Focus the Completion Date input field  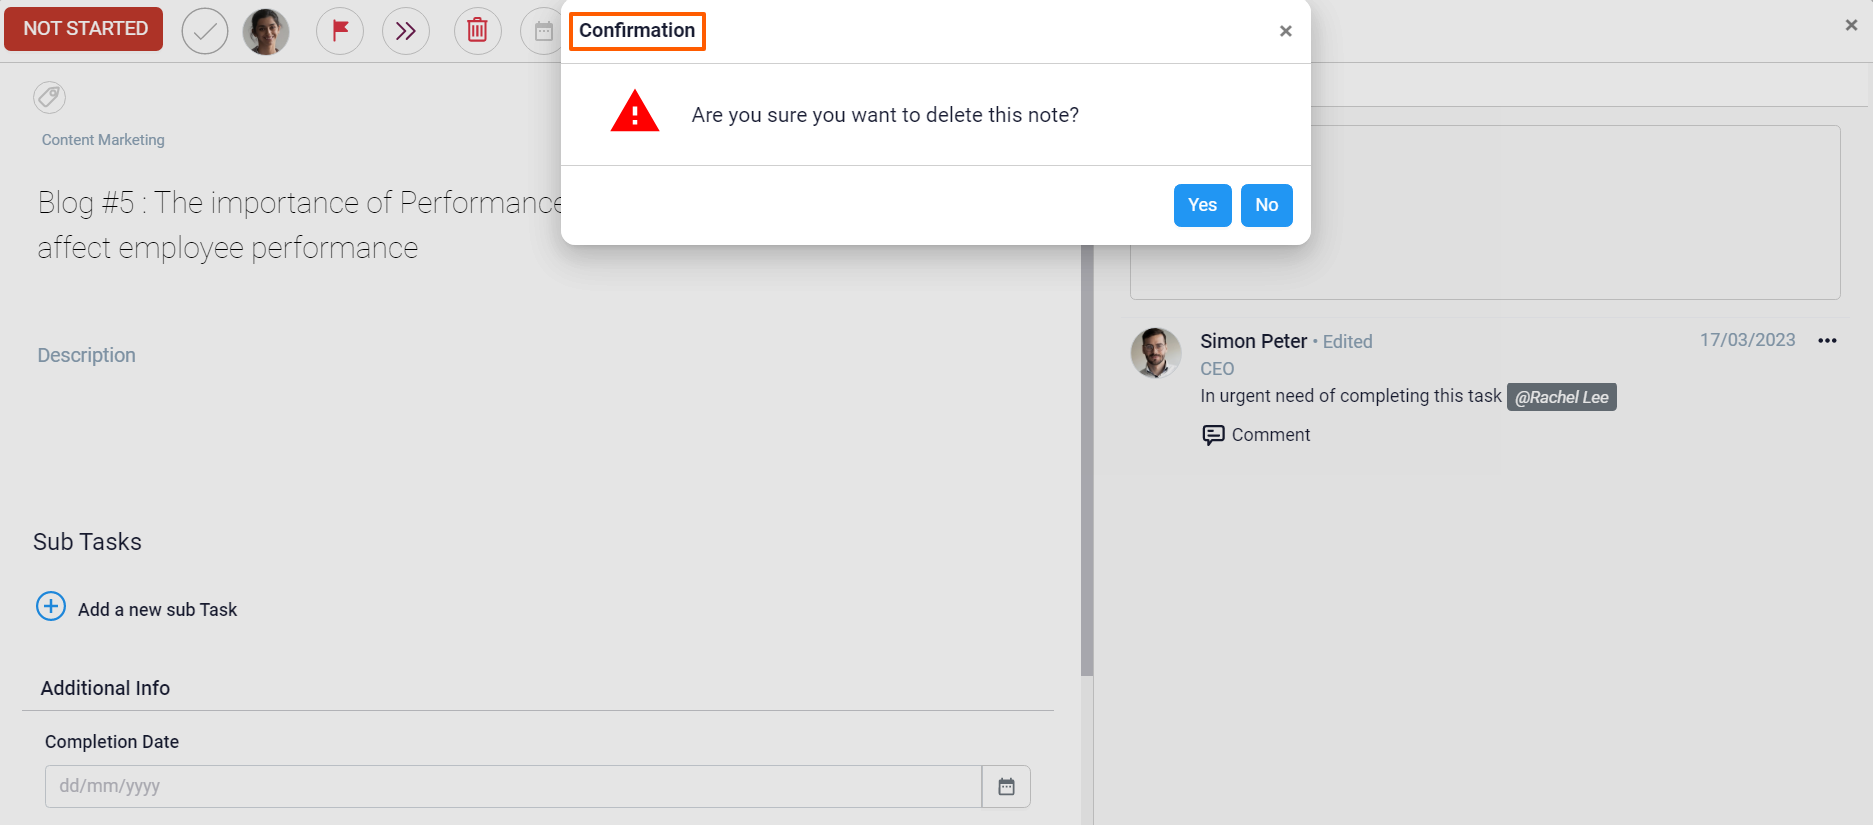click(x=512, y=787)
